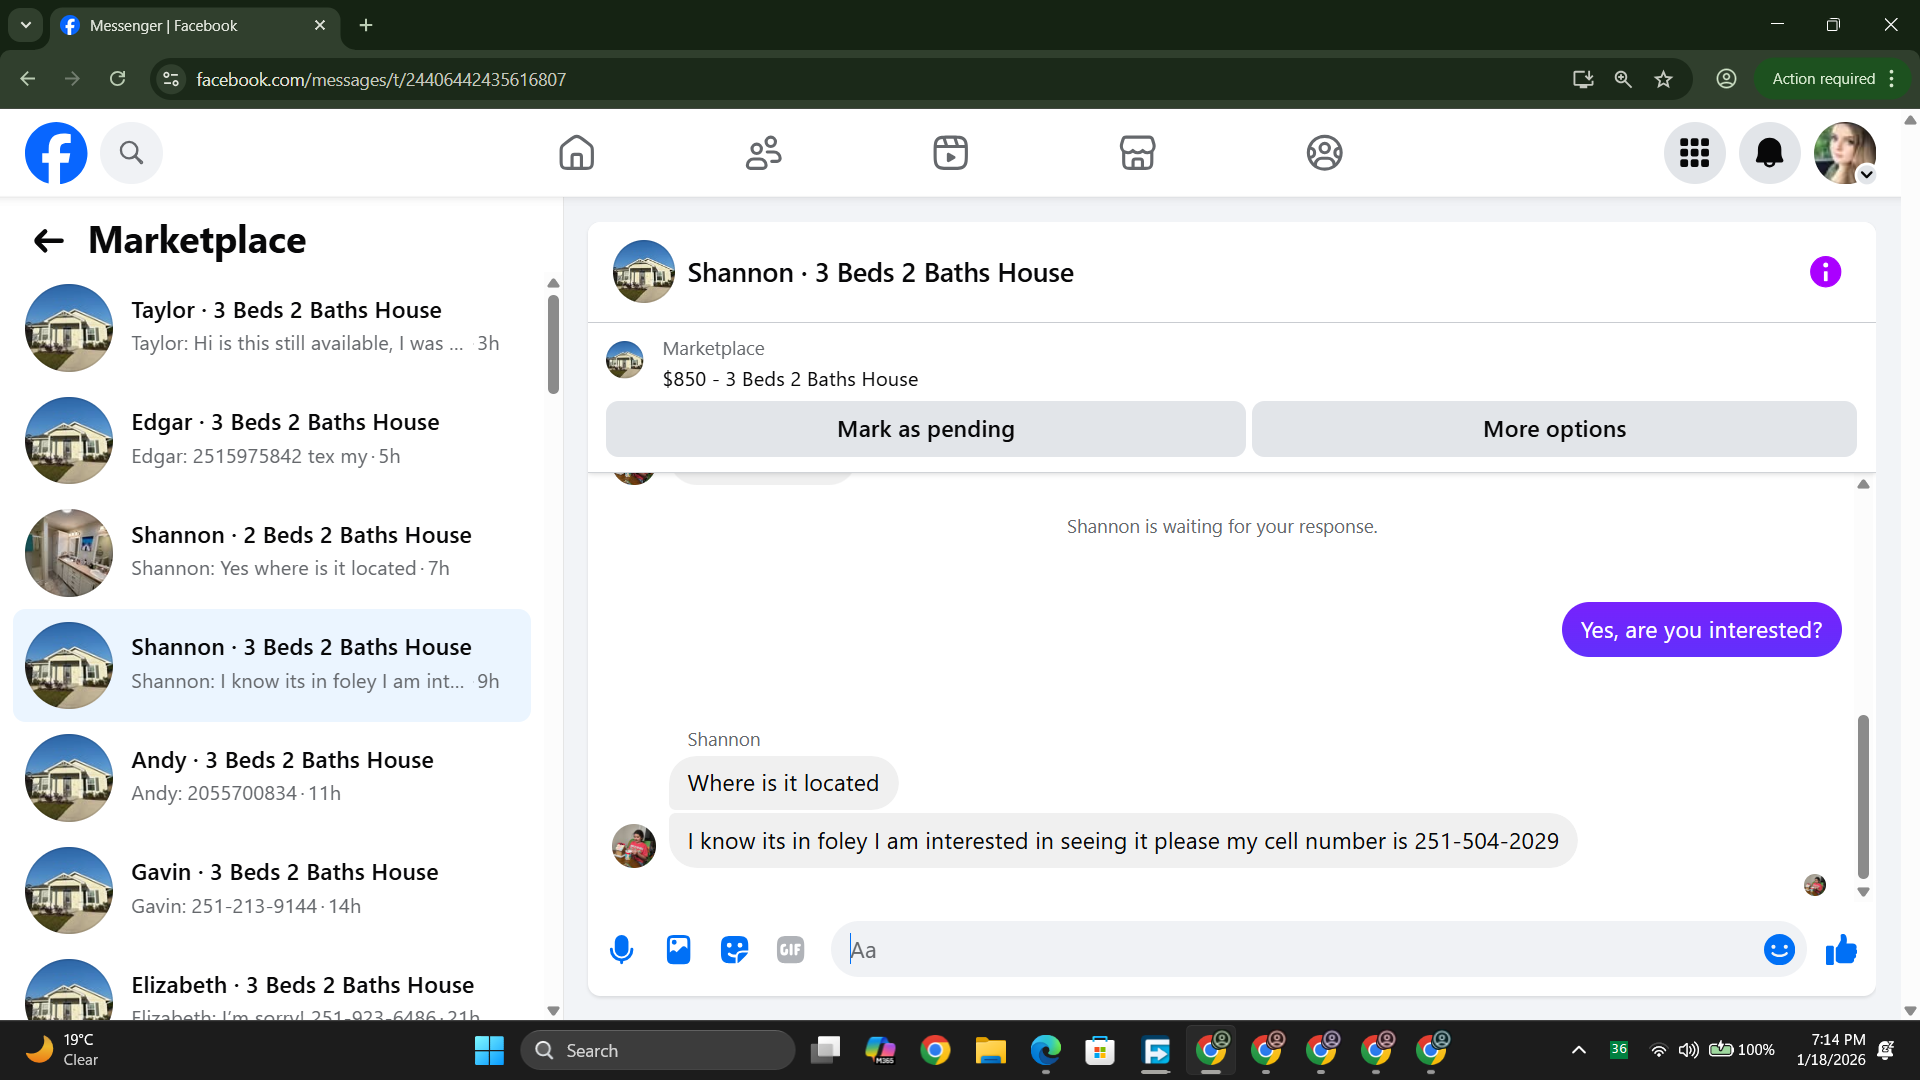
Task: Open the Facebook apps grid menu
Action: click(1694, 153)
